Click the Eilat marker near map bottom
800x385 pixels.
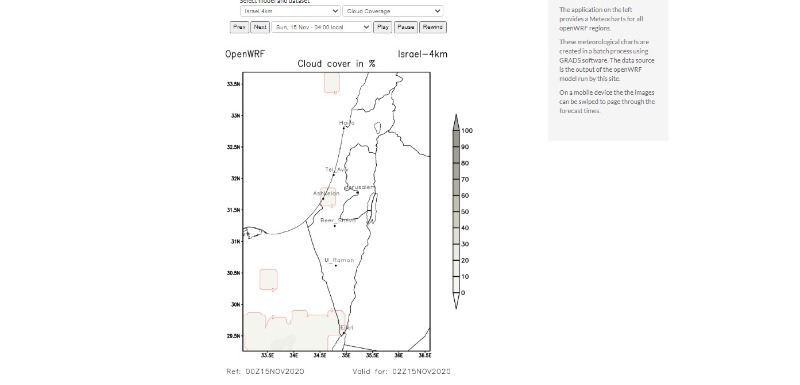click(344, 333)
